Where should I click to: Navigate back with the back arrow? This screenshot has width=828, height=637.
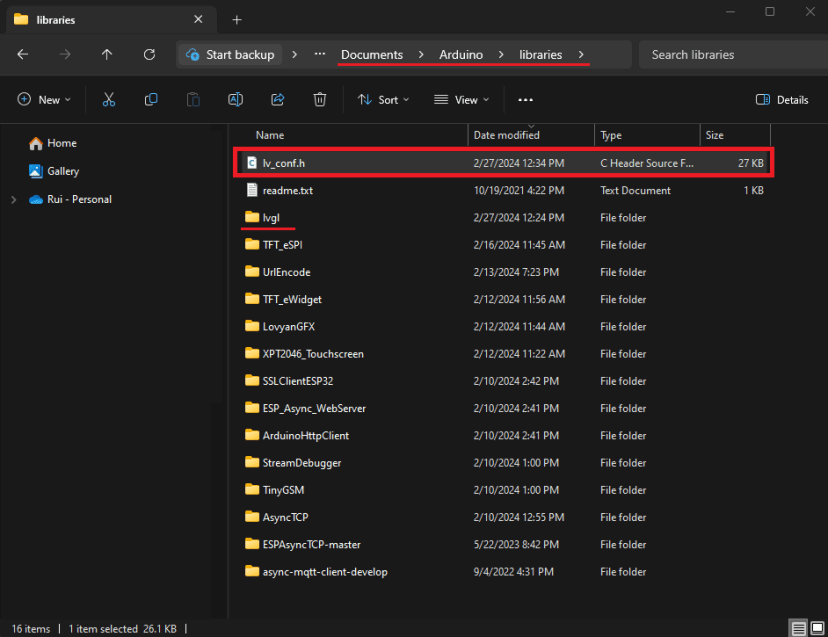[23, 55]
